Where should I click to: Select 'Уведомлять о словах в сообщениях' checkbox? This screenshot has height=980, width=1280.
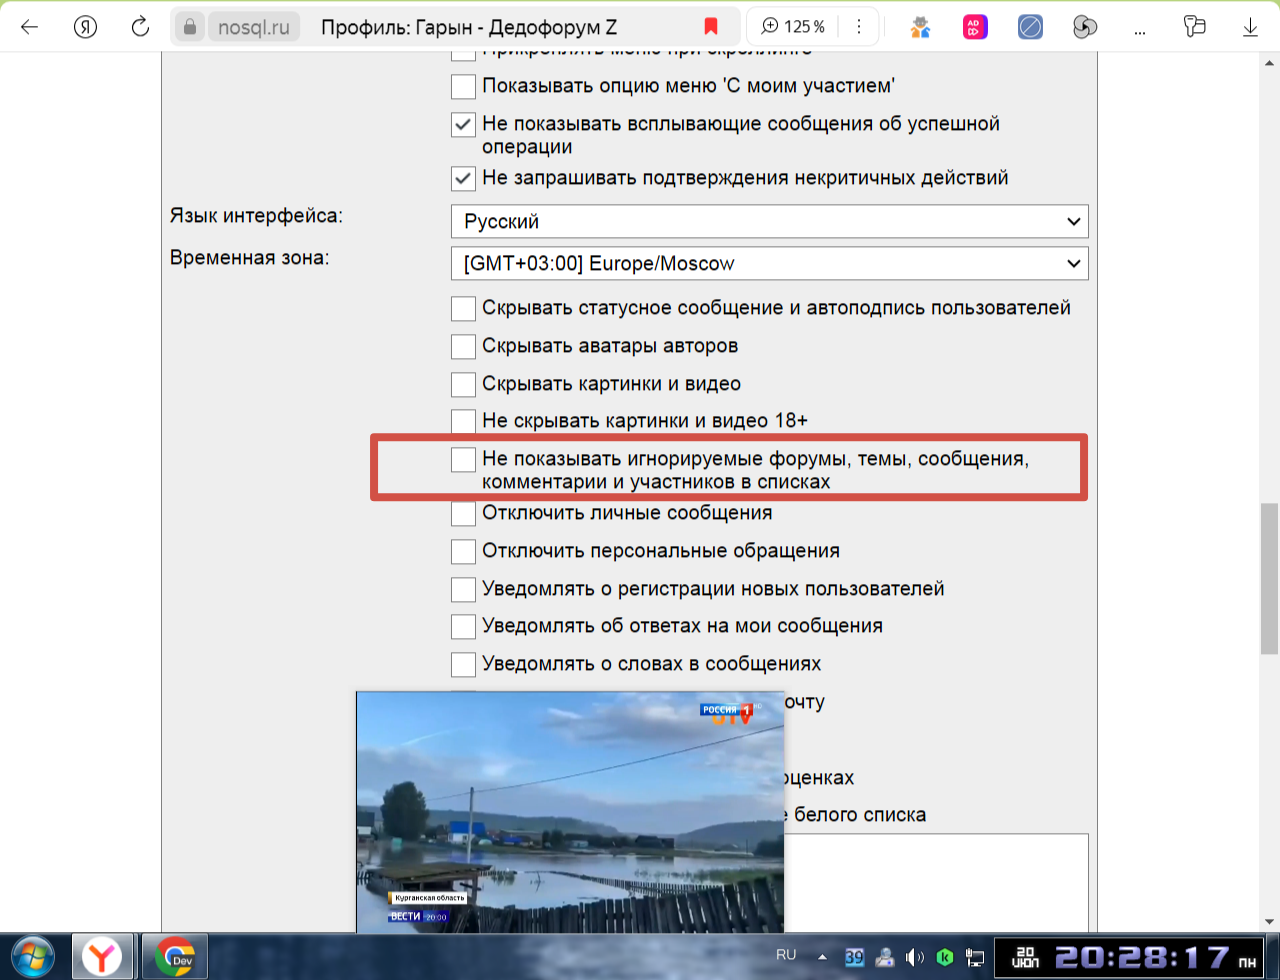click(463, 664)
